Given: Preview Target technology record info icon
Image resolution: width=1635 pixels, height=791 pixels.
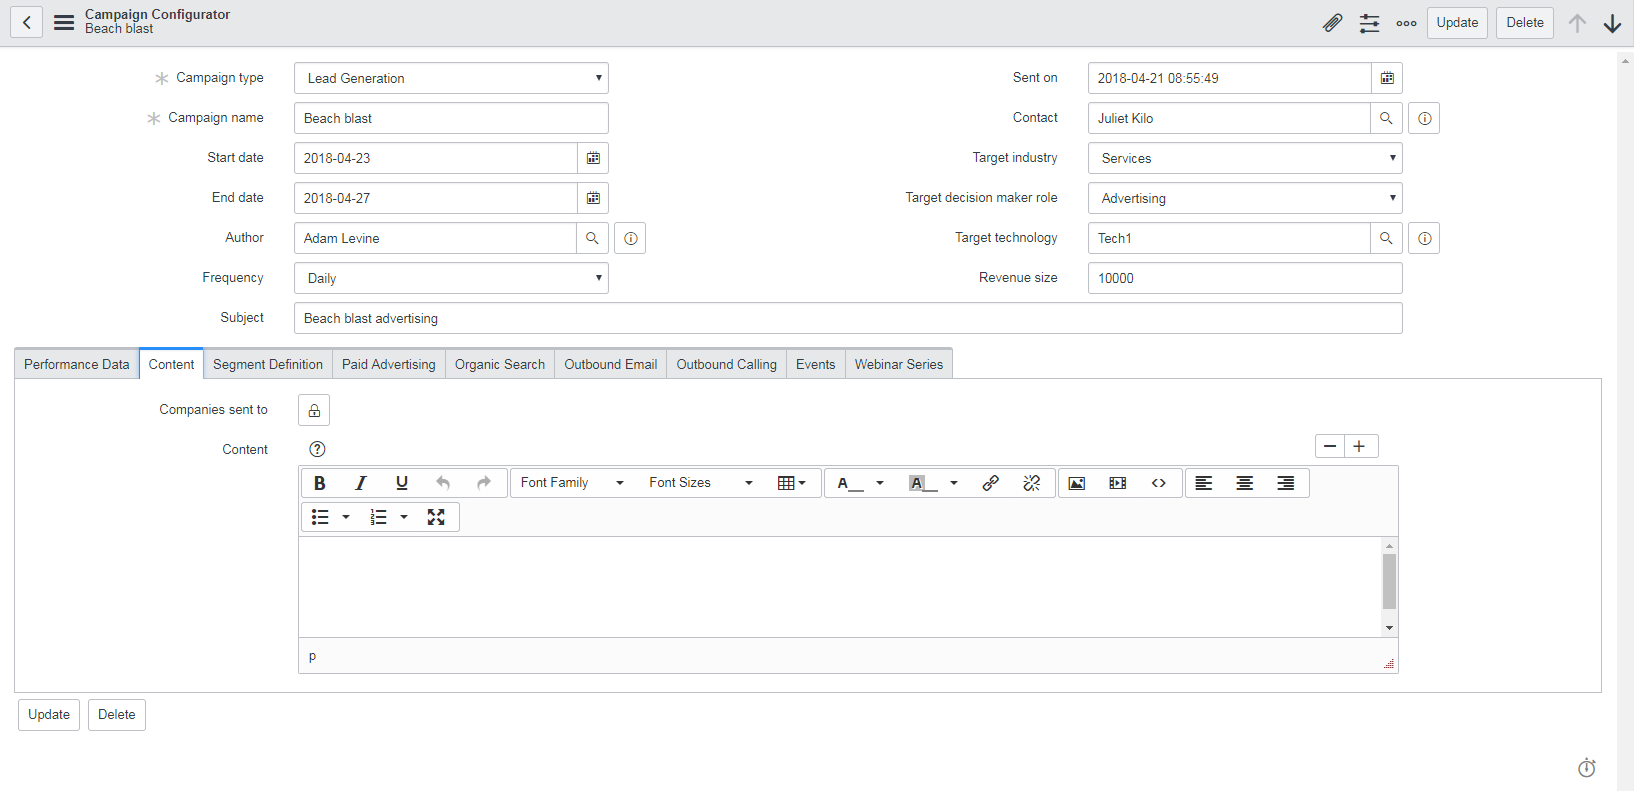Looking at the screenshot, I should (1424, 238).
